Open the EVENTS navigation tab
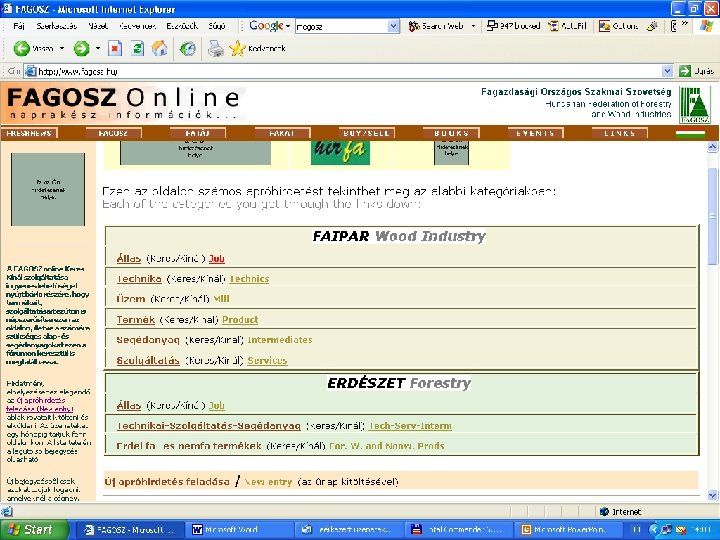Viewport: 720px width, 540px height. (535, 133)
